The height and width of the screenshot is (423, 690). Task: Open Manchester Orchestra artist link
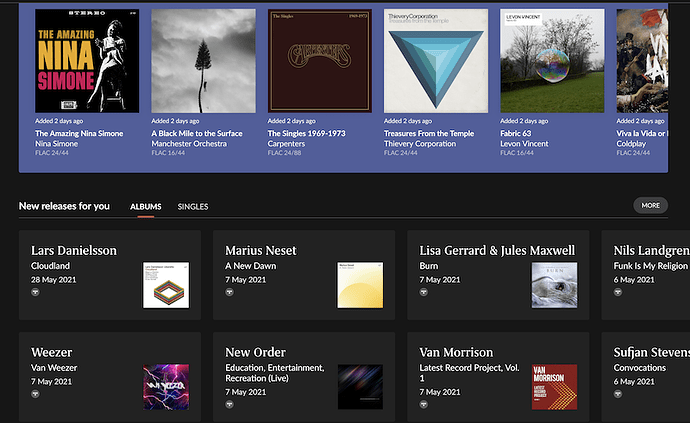pos(189,143)
